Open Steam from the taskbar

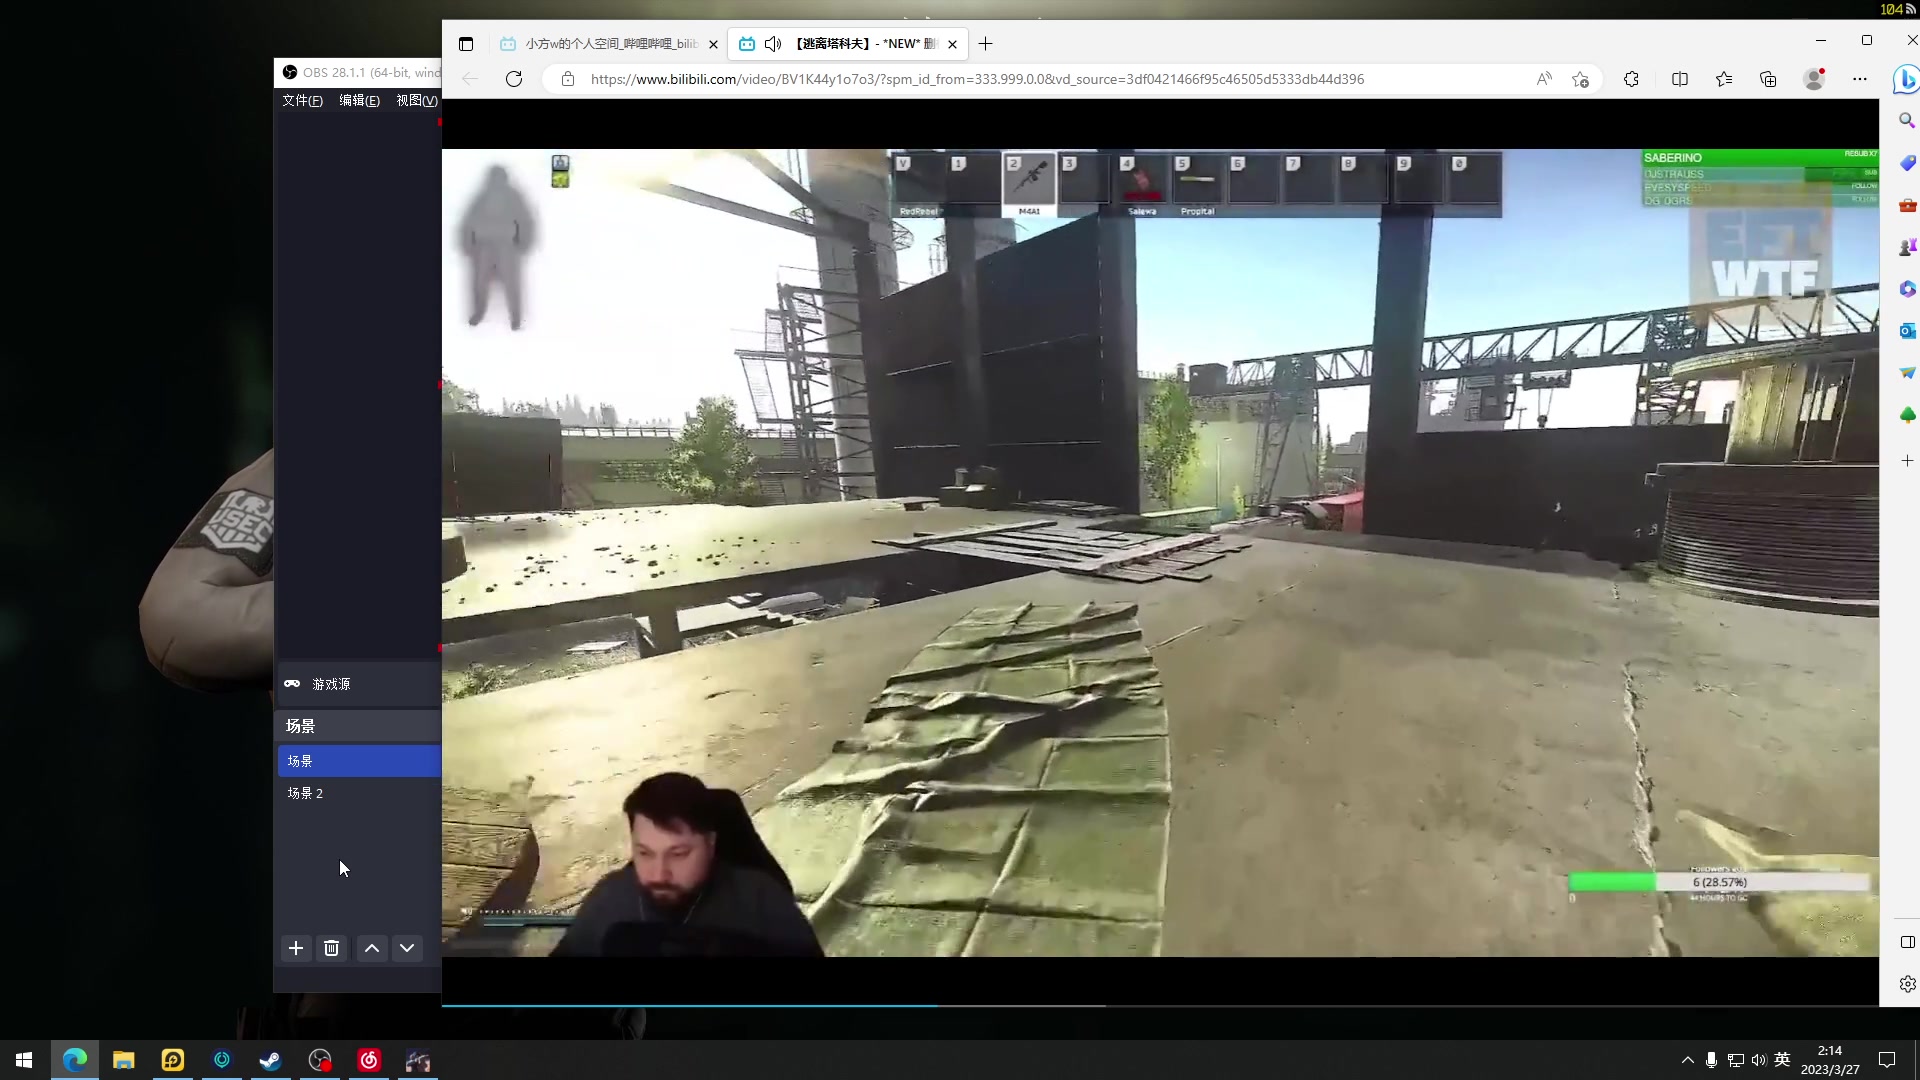271,1060
